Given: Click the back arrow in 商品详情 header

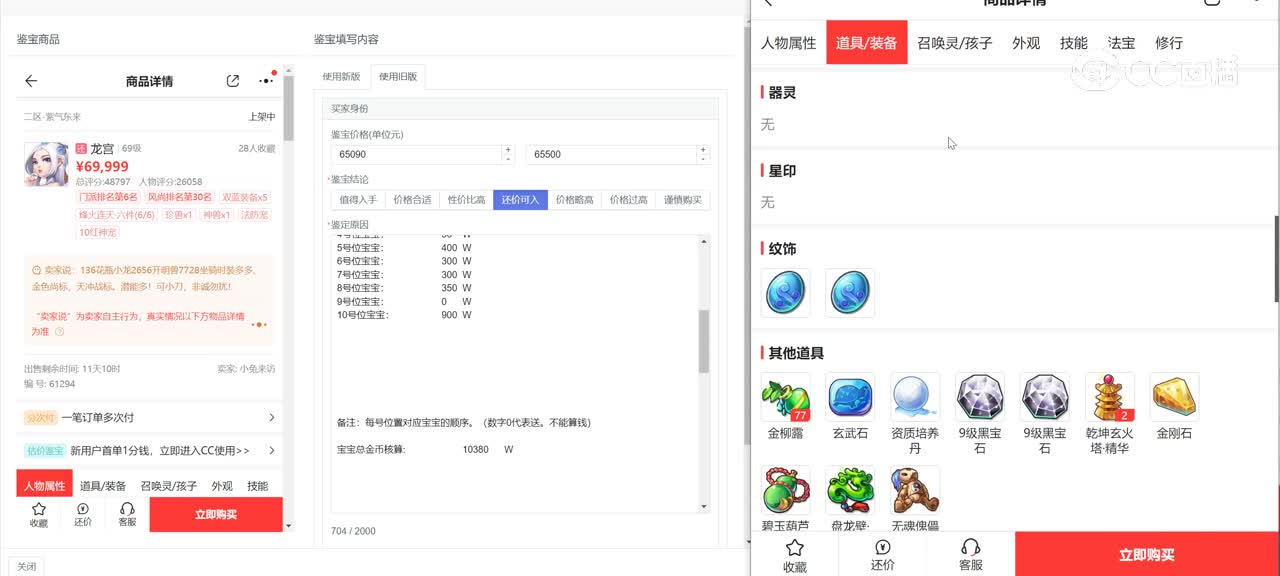Looking at the screenshot, I should coord(31,81).
